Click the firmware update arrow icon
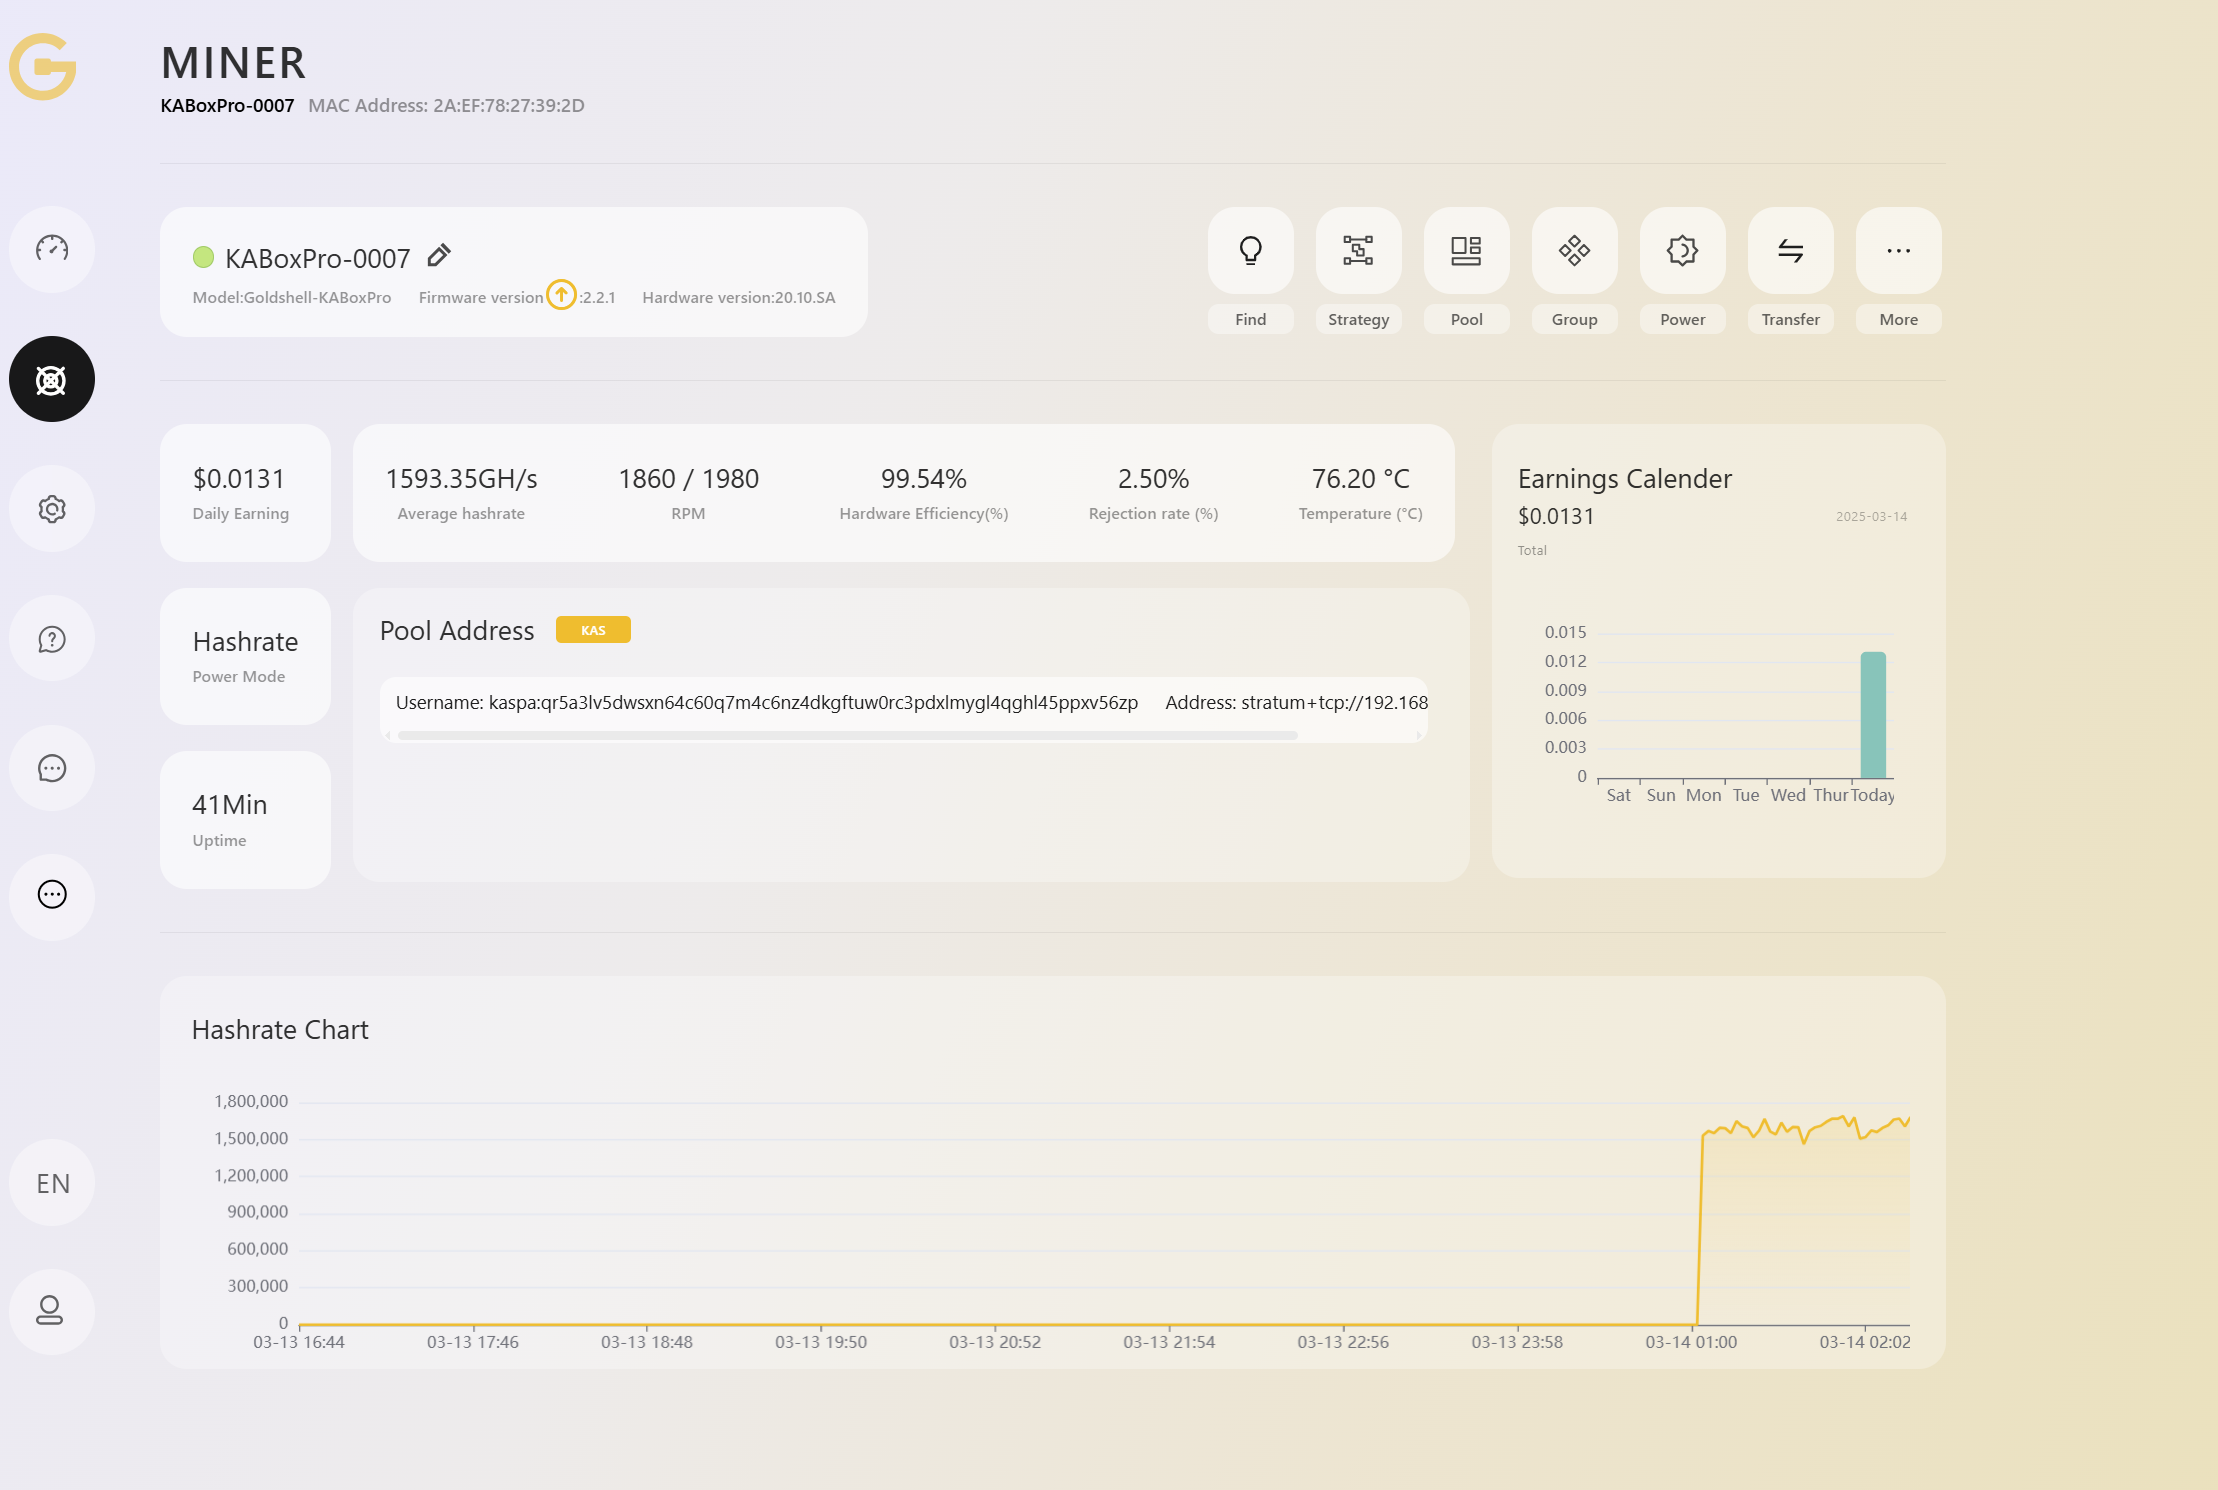This screenshot has width=2218, height=1490. coord(561,295)
